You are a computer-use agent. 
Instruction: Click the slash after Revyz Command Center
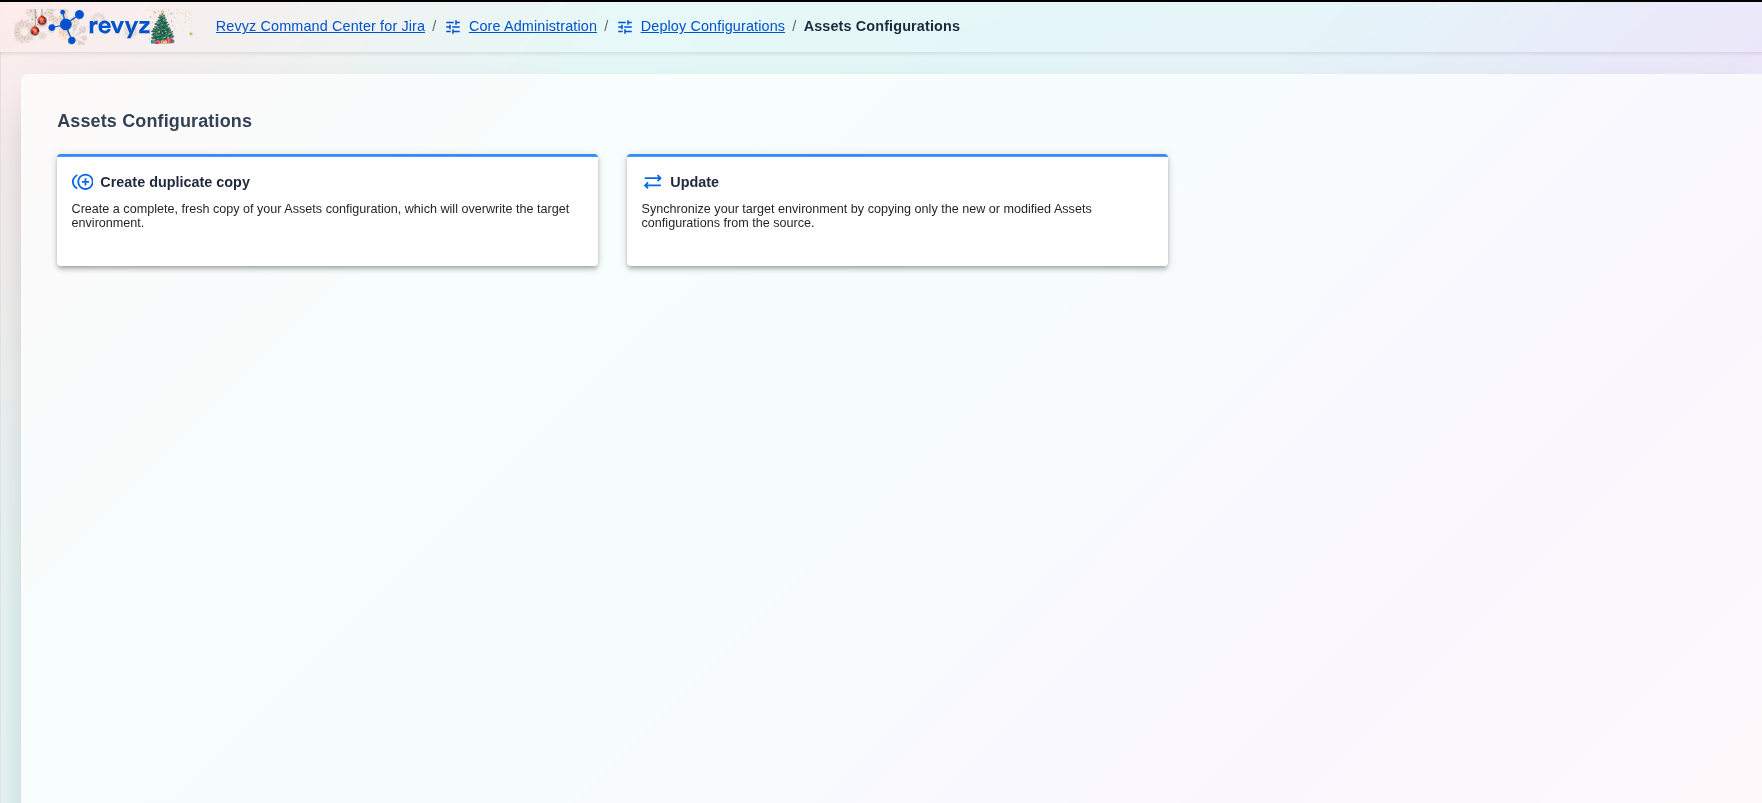coord(434,26)
